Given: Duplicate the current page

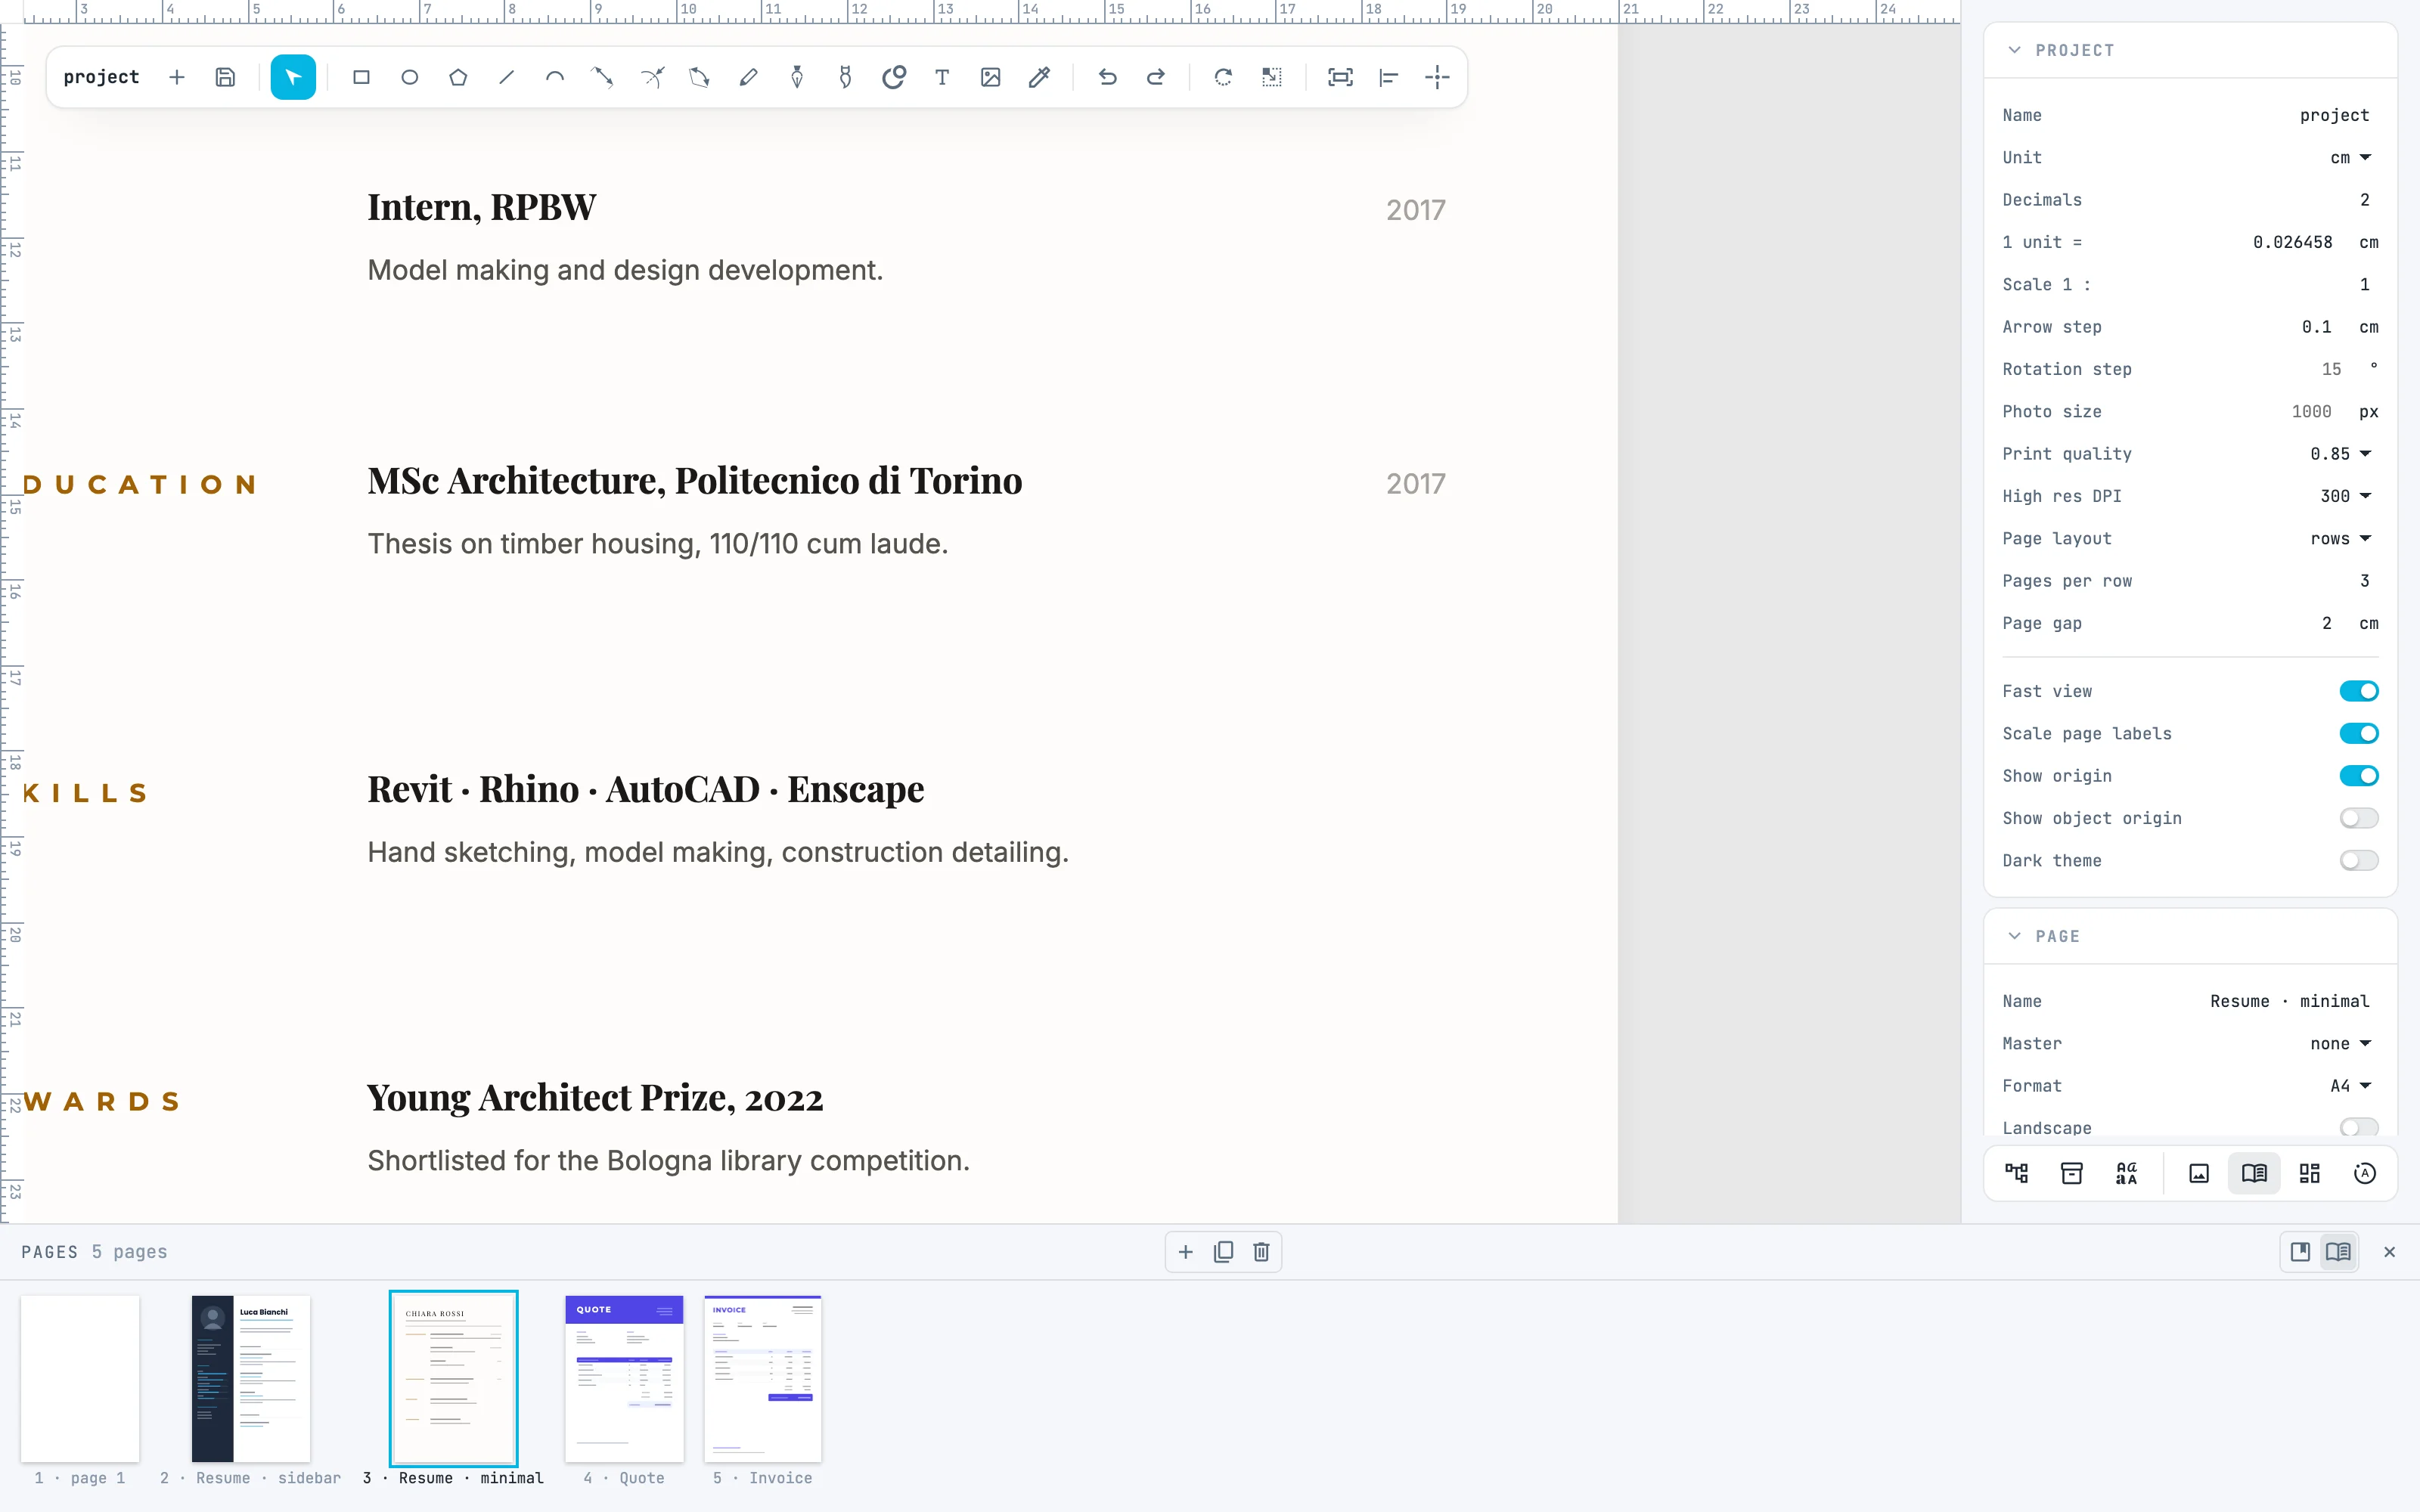Looking at the screenshot, I should (1223, 1252).
